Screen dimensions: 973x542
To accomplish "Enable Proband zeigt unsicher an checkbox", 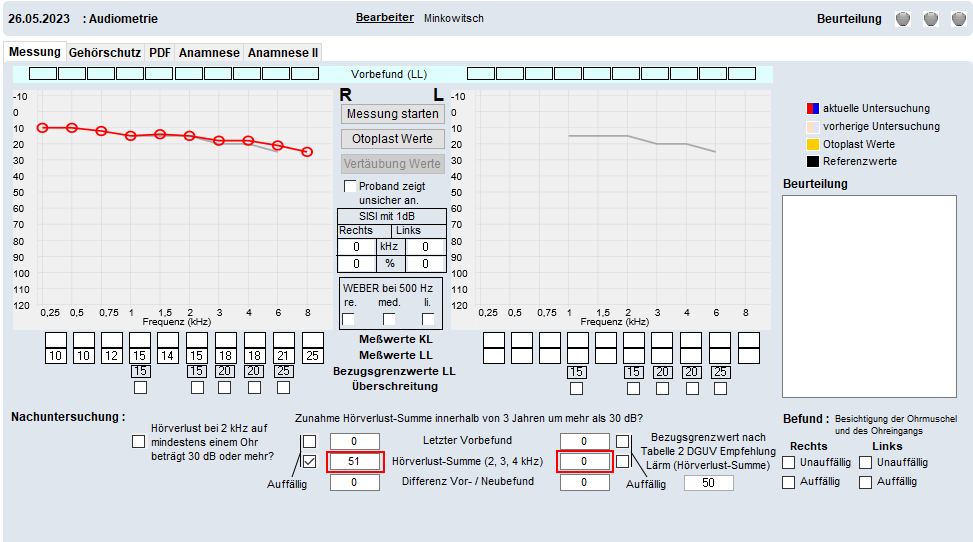I will coord(350,187).
